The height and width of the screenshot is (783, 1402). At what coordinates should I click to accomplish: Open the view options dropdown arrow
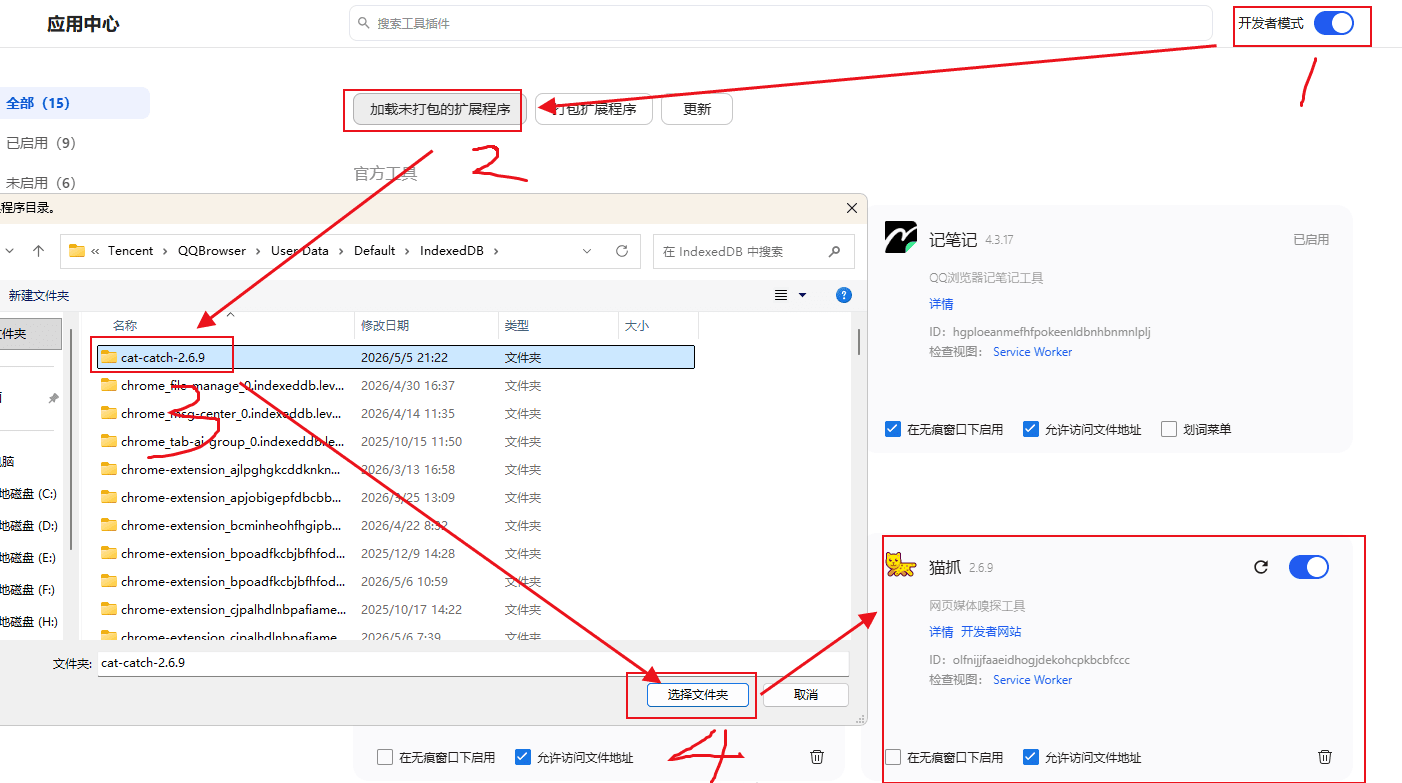pyautogui.click(x=802, y=296)
